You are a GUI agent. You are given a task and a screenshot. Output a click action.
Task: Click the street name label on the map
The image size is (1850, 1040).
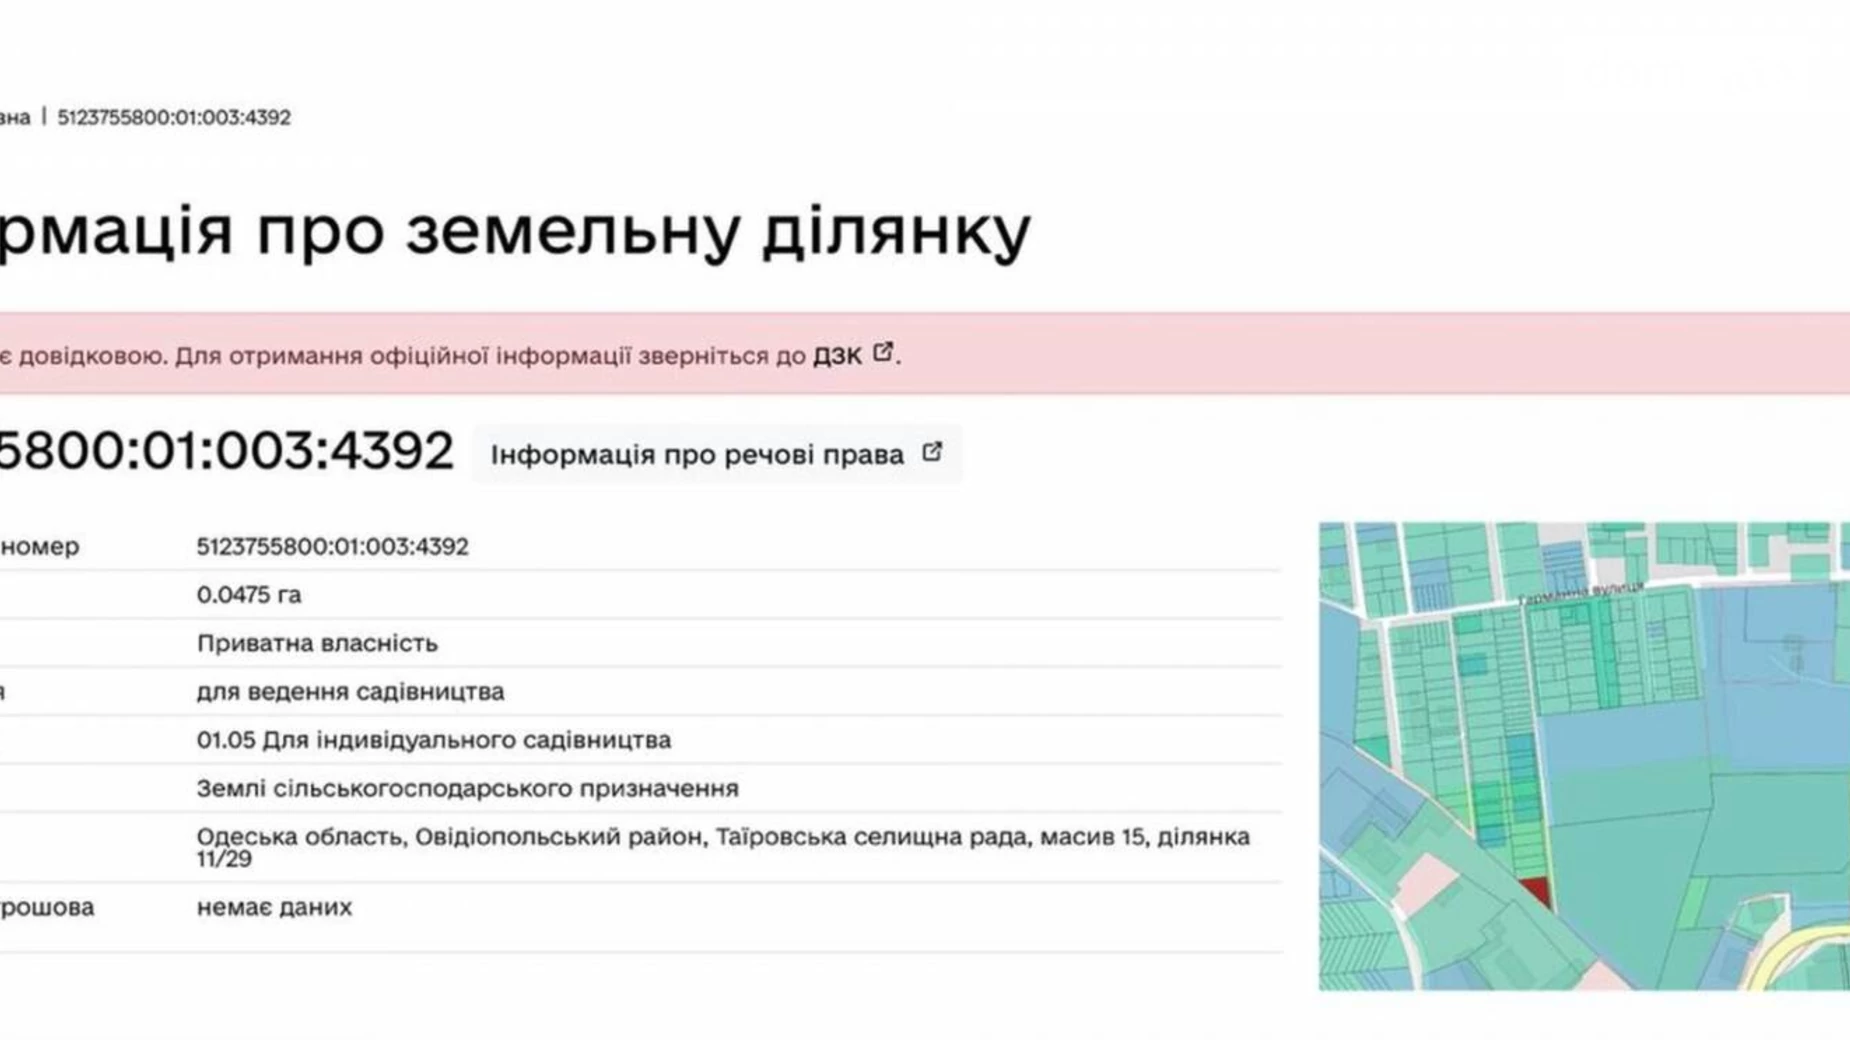[1579, 594]
